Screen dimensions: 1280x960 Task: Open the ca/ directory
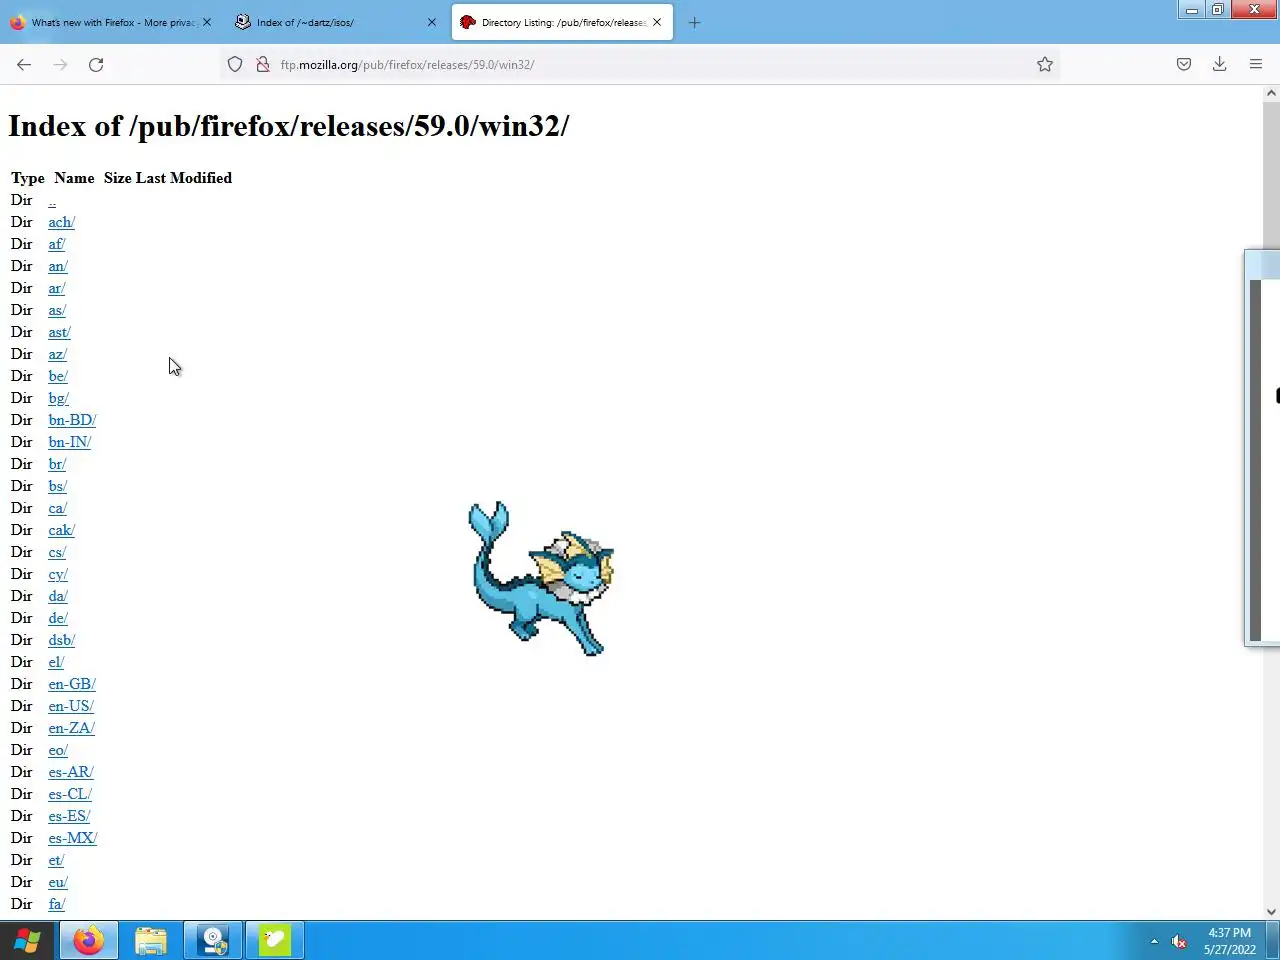(x=57, y=508)
